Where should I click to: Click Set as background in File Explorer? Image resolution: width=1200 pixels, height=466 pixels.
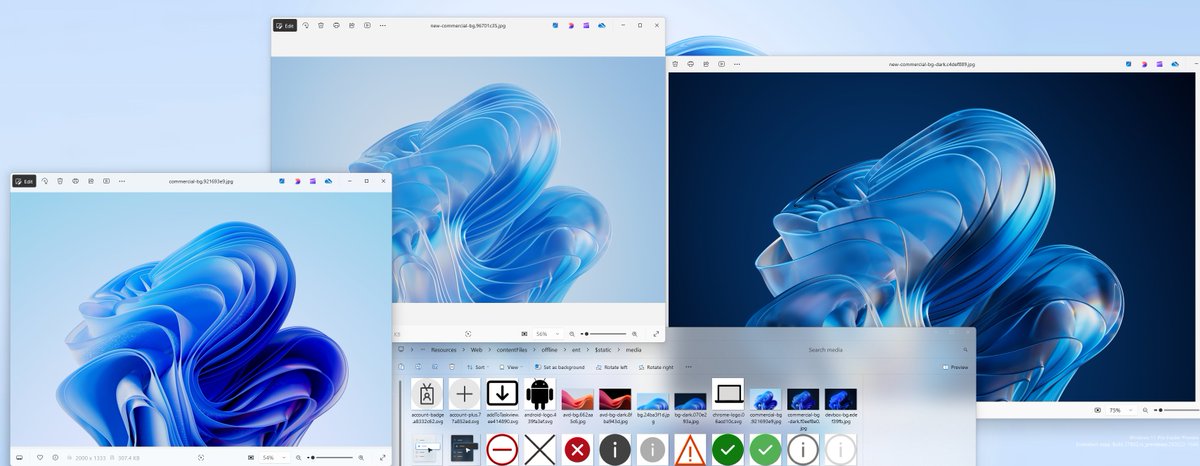pyautogui.click(x=558, y=367)
